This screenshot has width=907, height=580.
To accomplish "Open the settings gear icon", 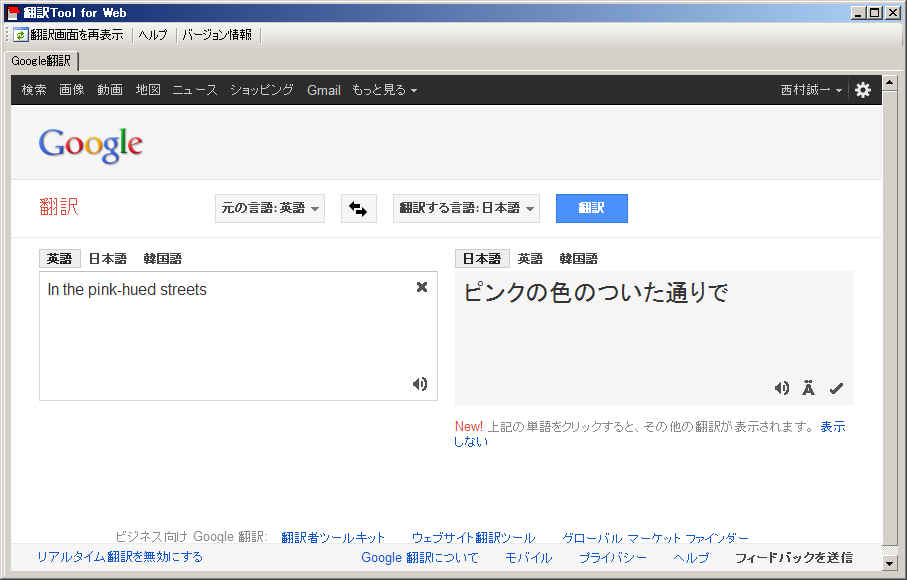I will click(x=862, y=90).
